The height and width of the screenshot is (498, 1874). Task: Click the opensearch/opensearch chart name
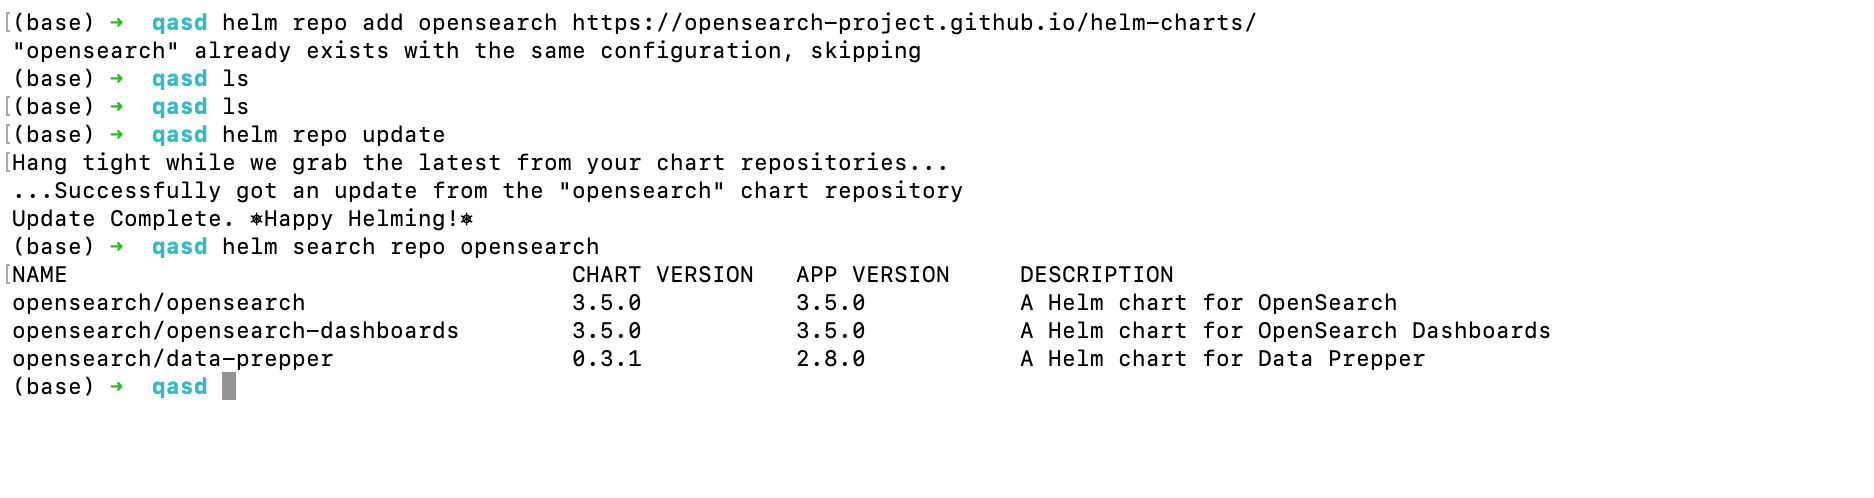[x=158, y=303]
